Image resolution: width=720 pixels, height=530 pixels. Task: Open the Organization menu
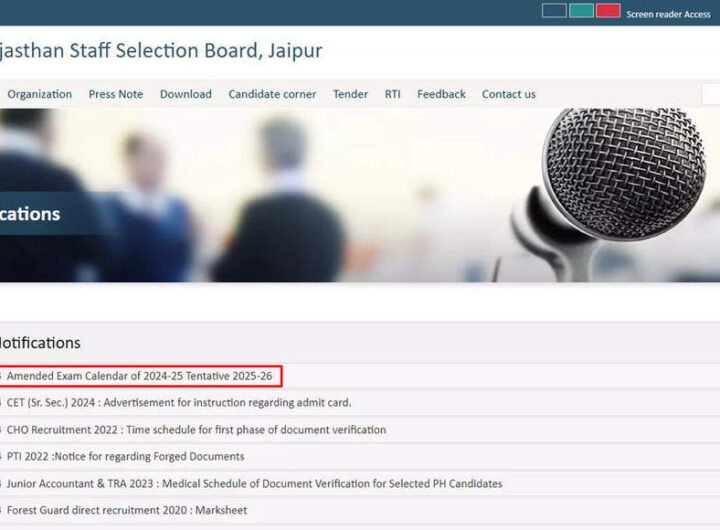click(x=40, y=94)
